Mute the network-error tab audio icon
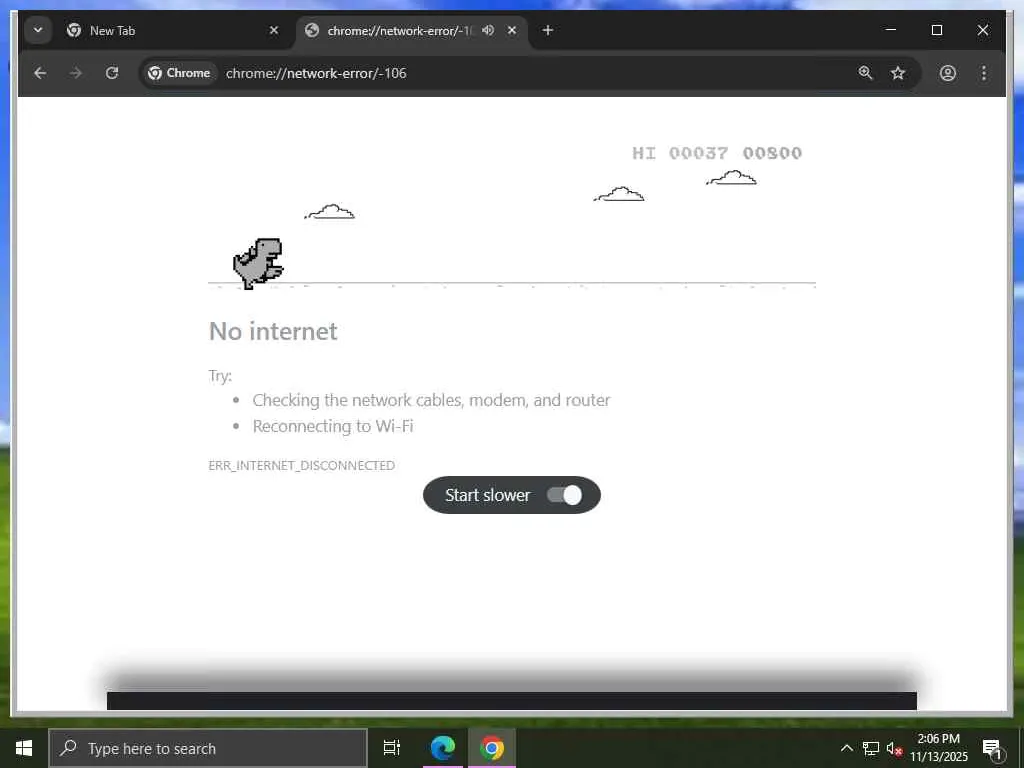Screen dimensions: 1024x768 [488, 30]
